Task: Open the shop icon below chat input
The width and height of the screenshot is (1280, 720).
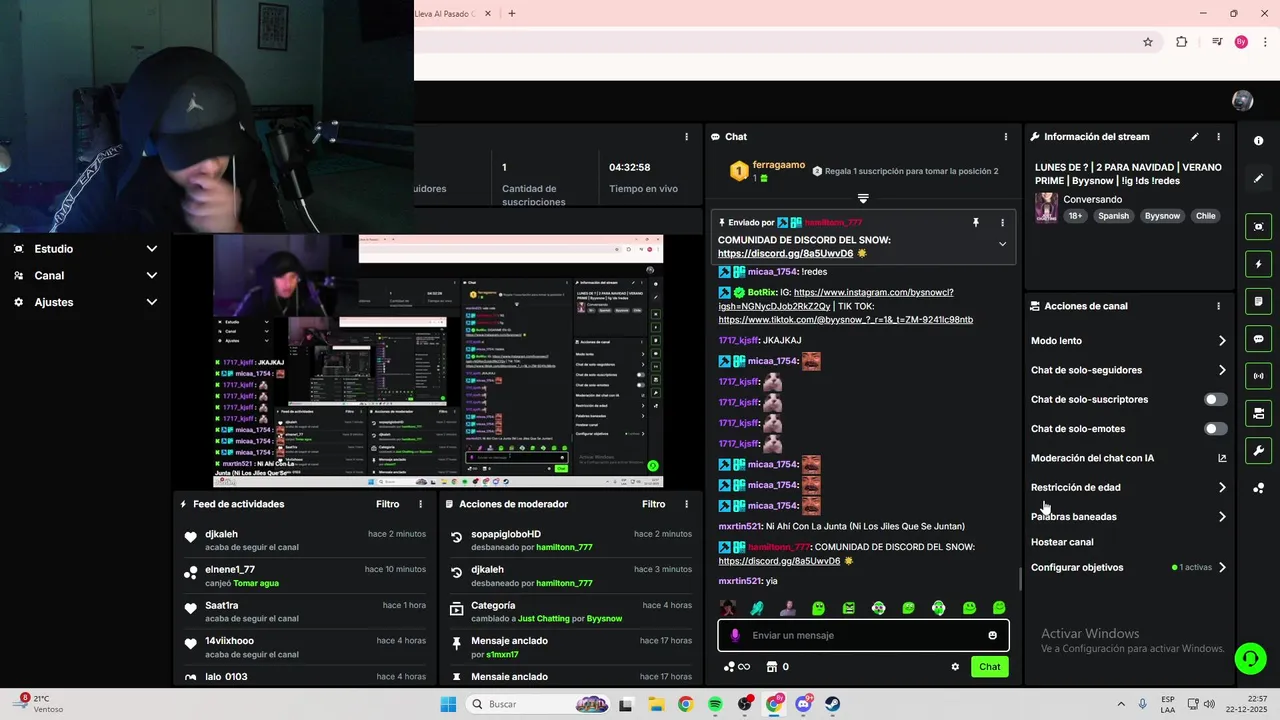Action: click(772, 667)
